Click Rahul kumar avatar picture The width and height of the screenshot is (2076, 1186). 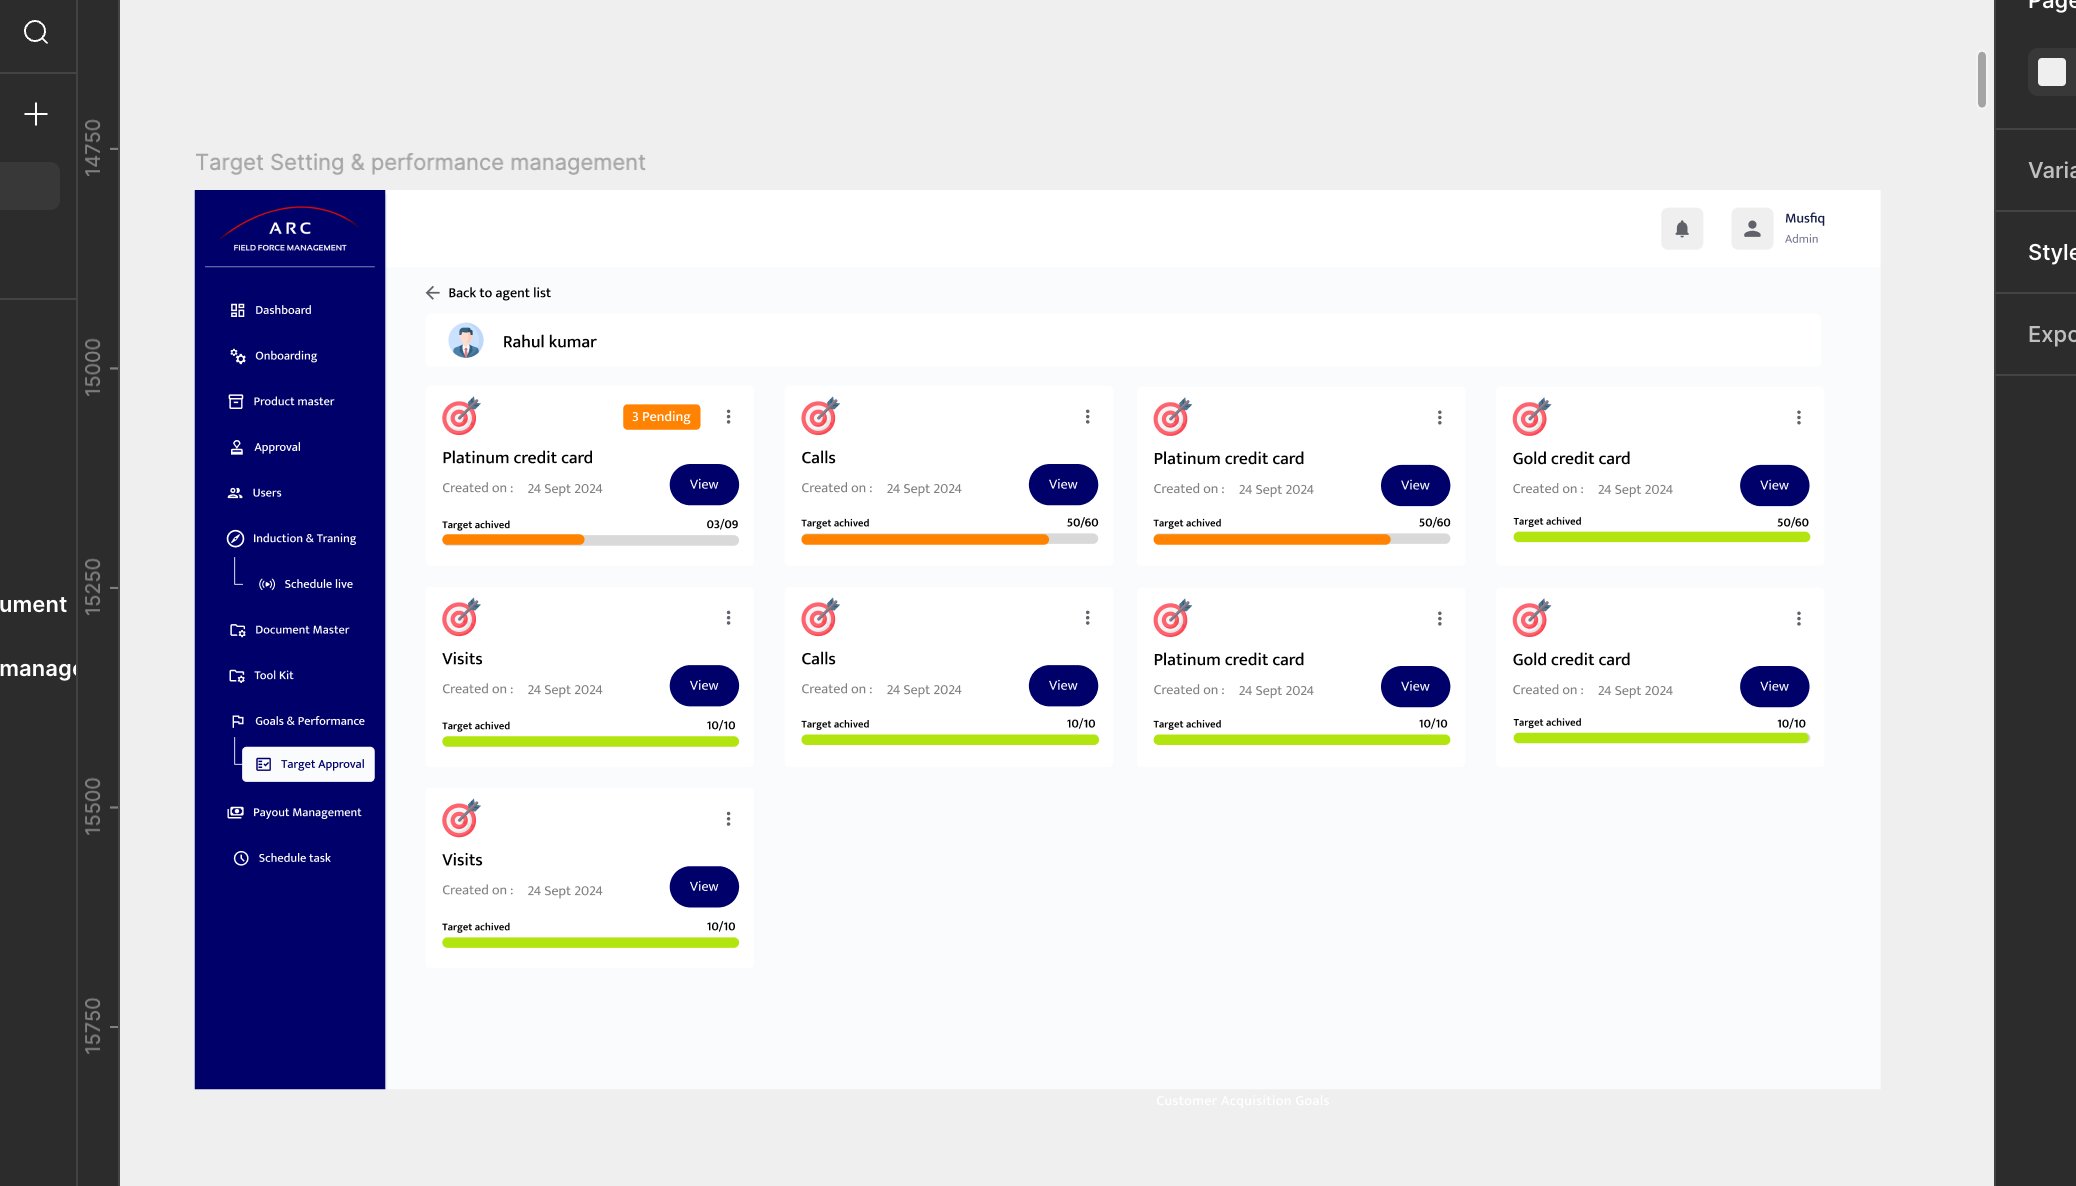tap(466, 341)
